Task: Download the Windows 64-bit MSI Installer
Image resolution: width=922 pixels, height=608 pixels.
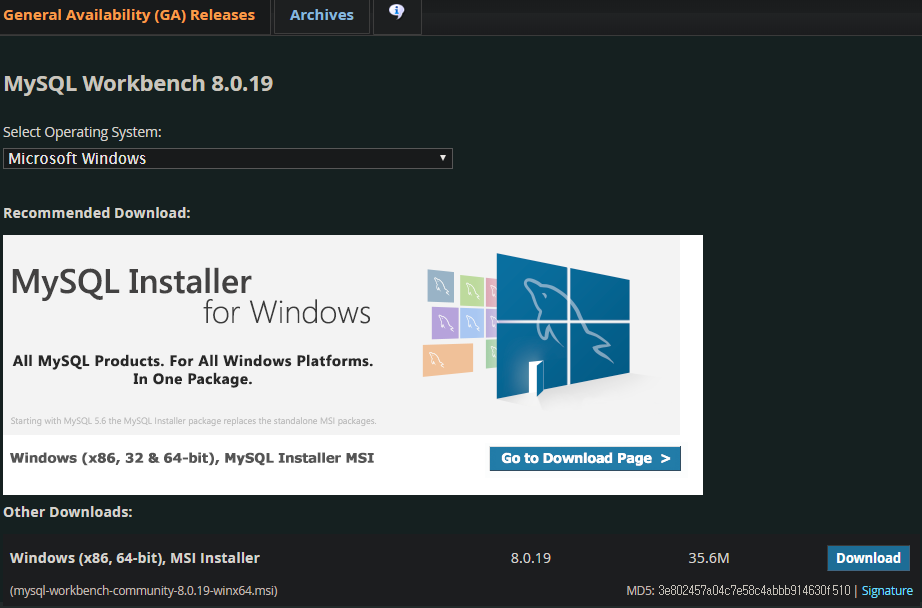Action: (868, 558)
